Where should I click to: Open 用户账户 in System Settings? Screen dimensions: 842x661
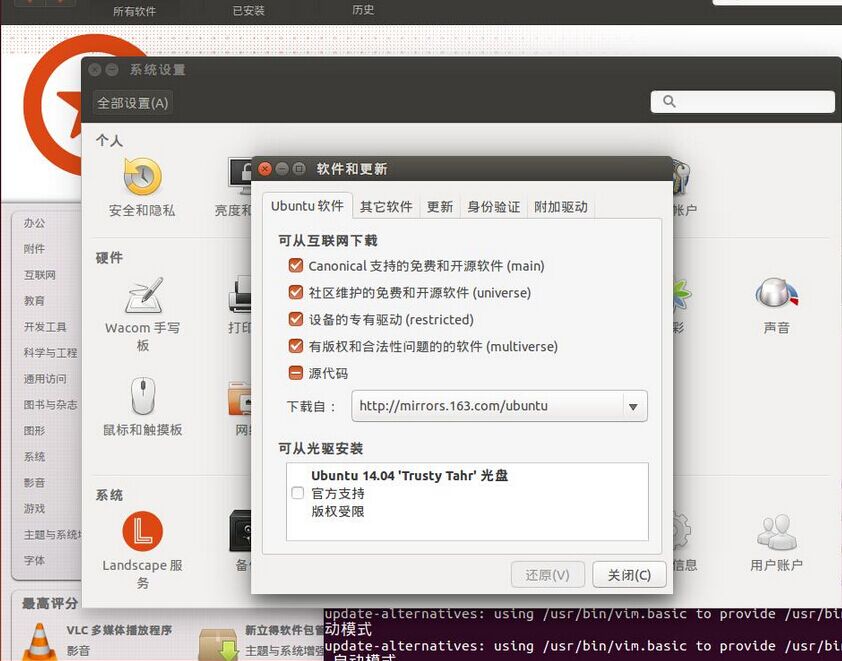pos(776,532)
